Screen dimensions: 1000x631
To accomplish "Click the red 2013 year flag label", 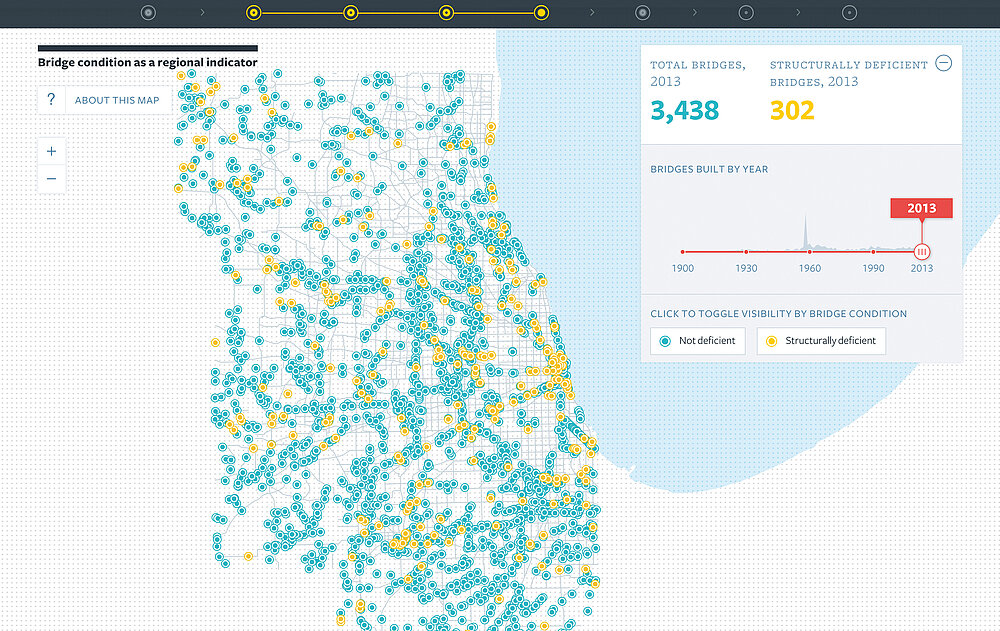I will [x=921, y=208].
